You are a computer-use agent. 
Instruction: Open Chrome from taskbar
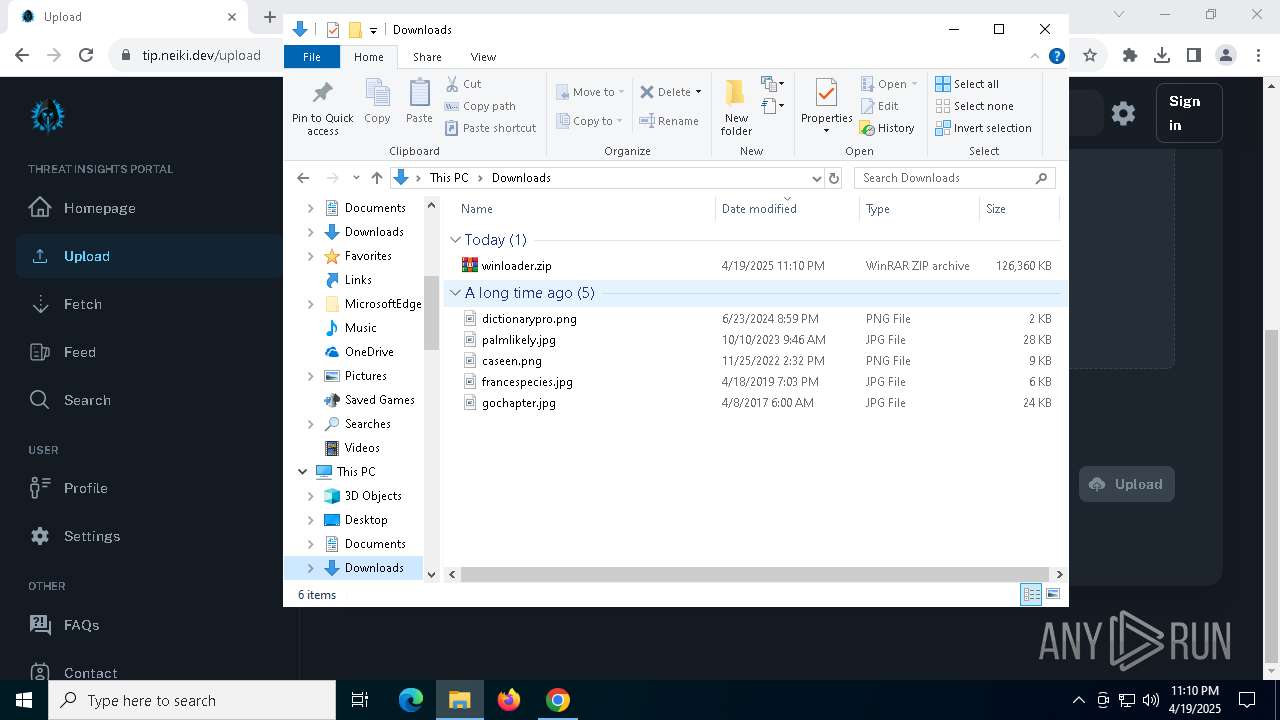[558, 700]
